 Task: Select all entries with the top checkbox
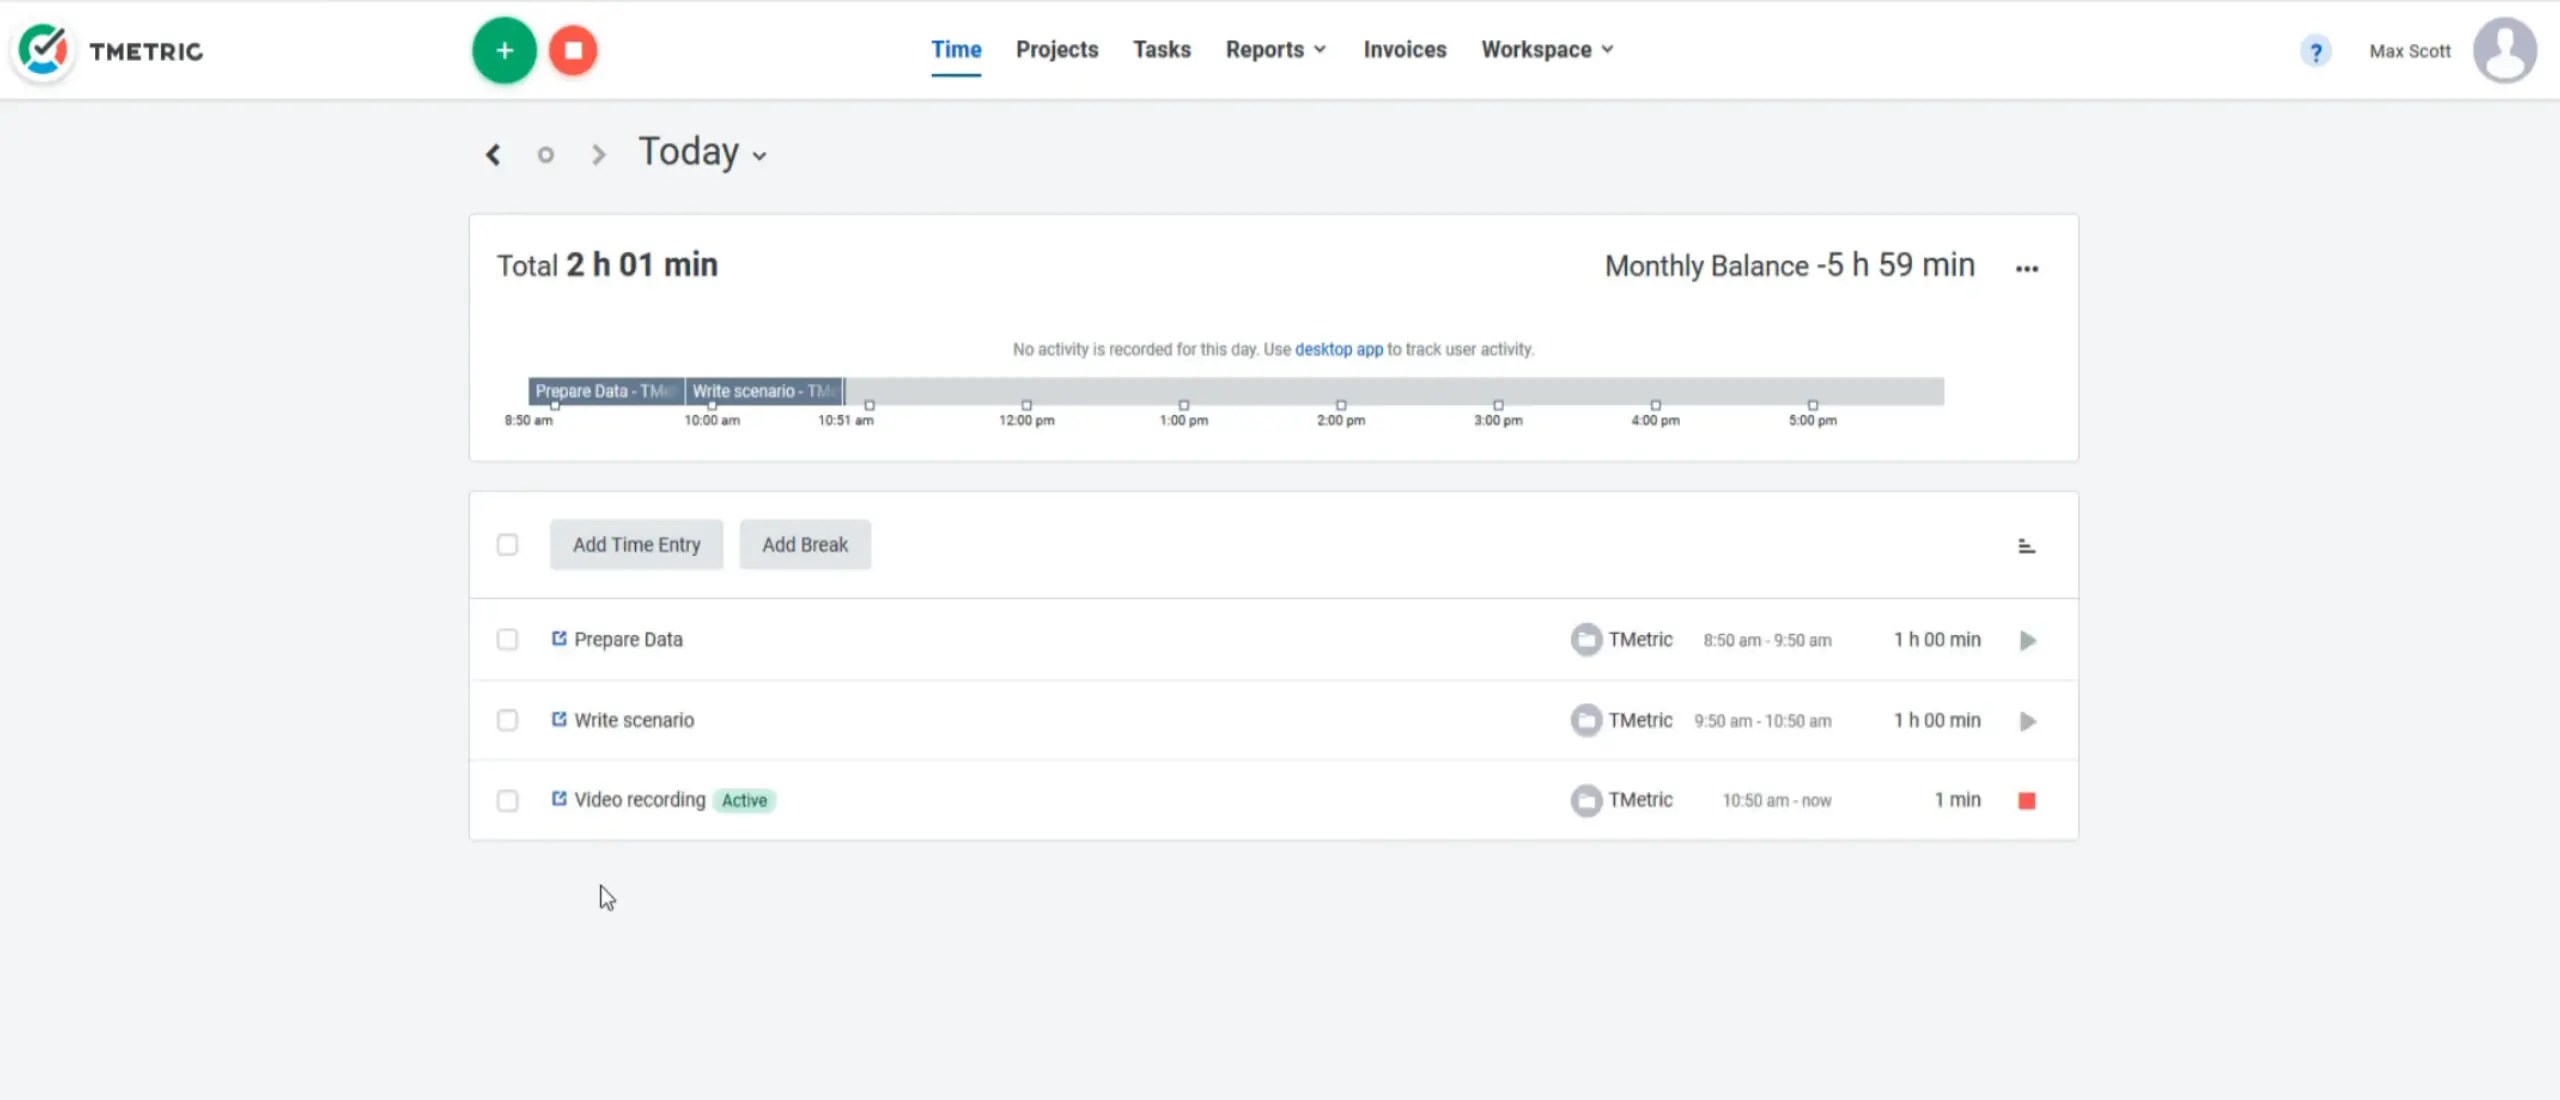[x=508, y=545]
